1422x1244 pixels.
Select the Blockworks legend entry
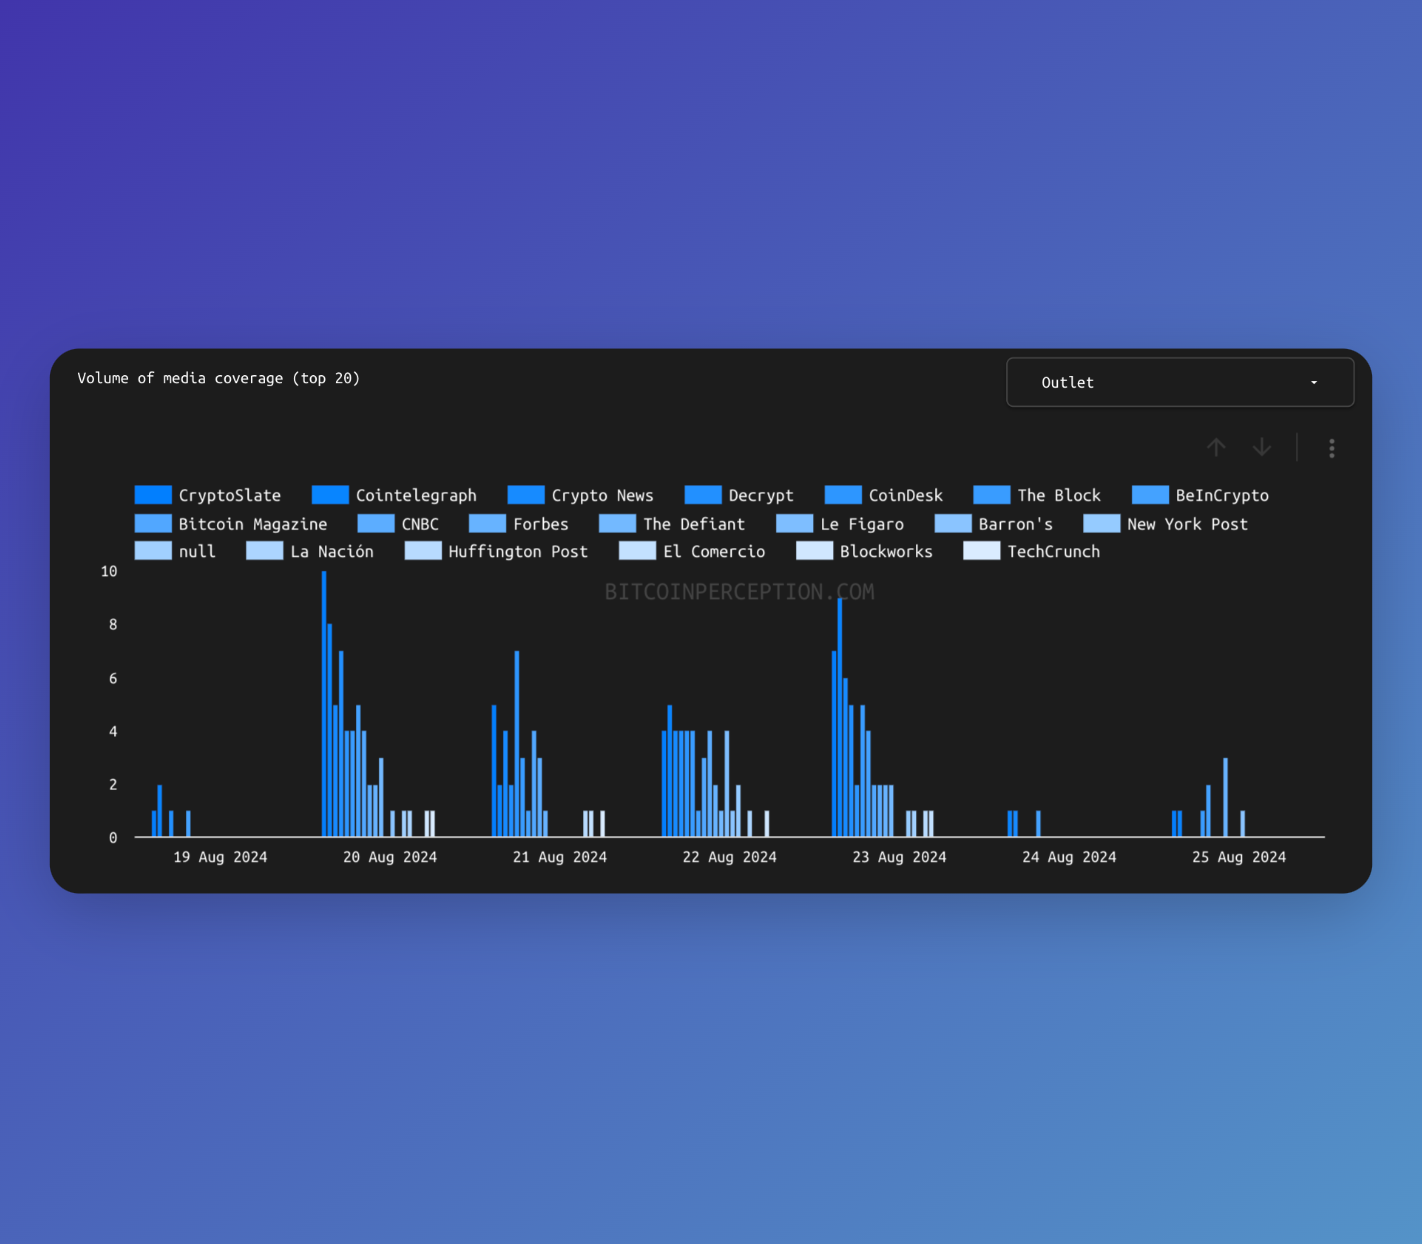(885, 551)
